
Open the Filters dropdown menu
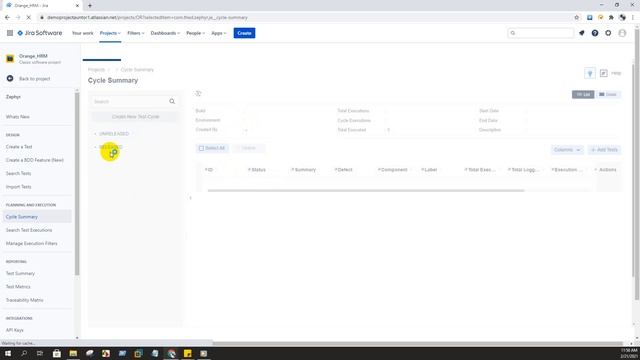[x=136, y=33]
